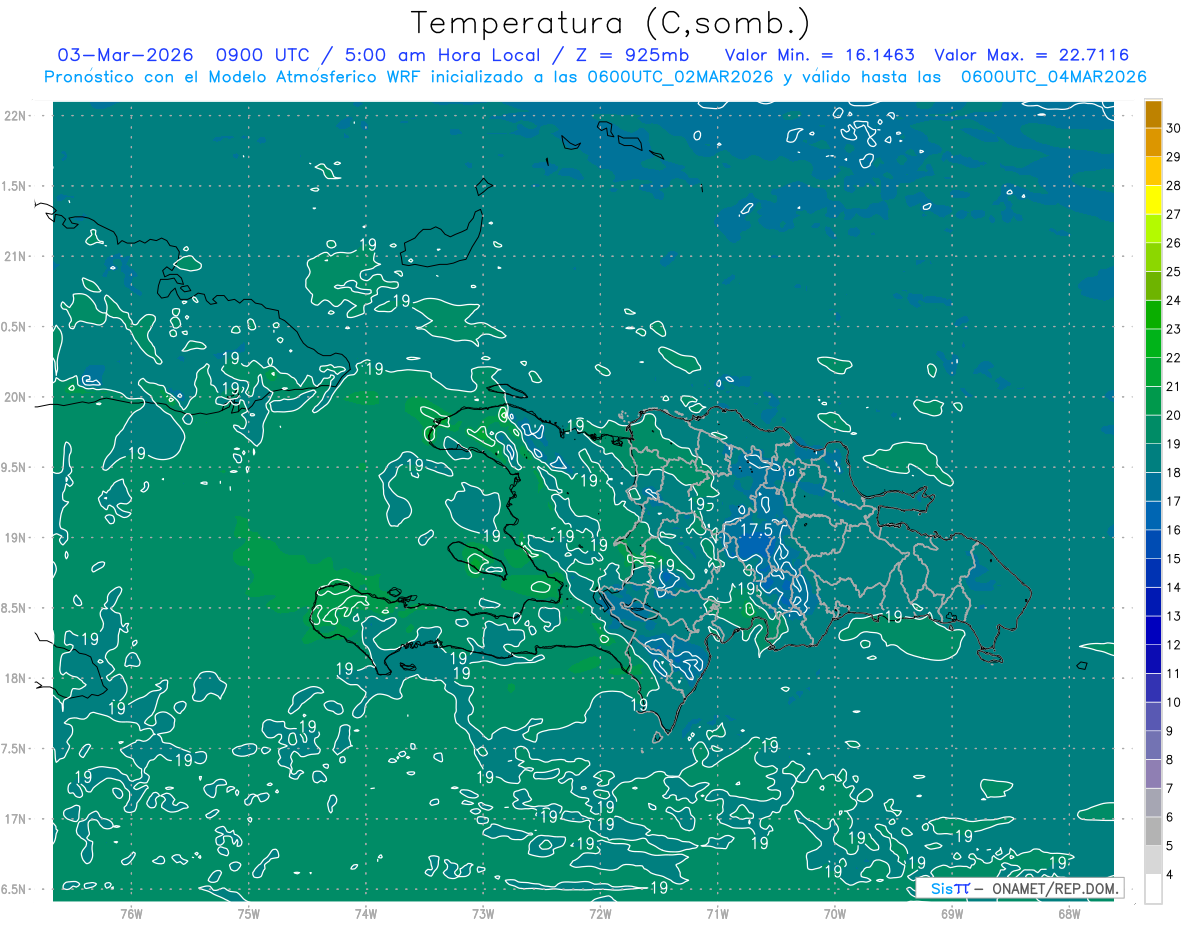This screenshot has width=1200, height=927.
Task: Click the '0900 UTC' time text
Action: tap(262, 55)
